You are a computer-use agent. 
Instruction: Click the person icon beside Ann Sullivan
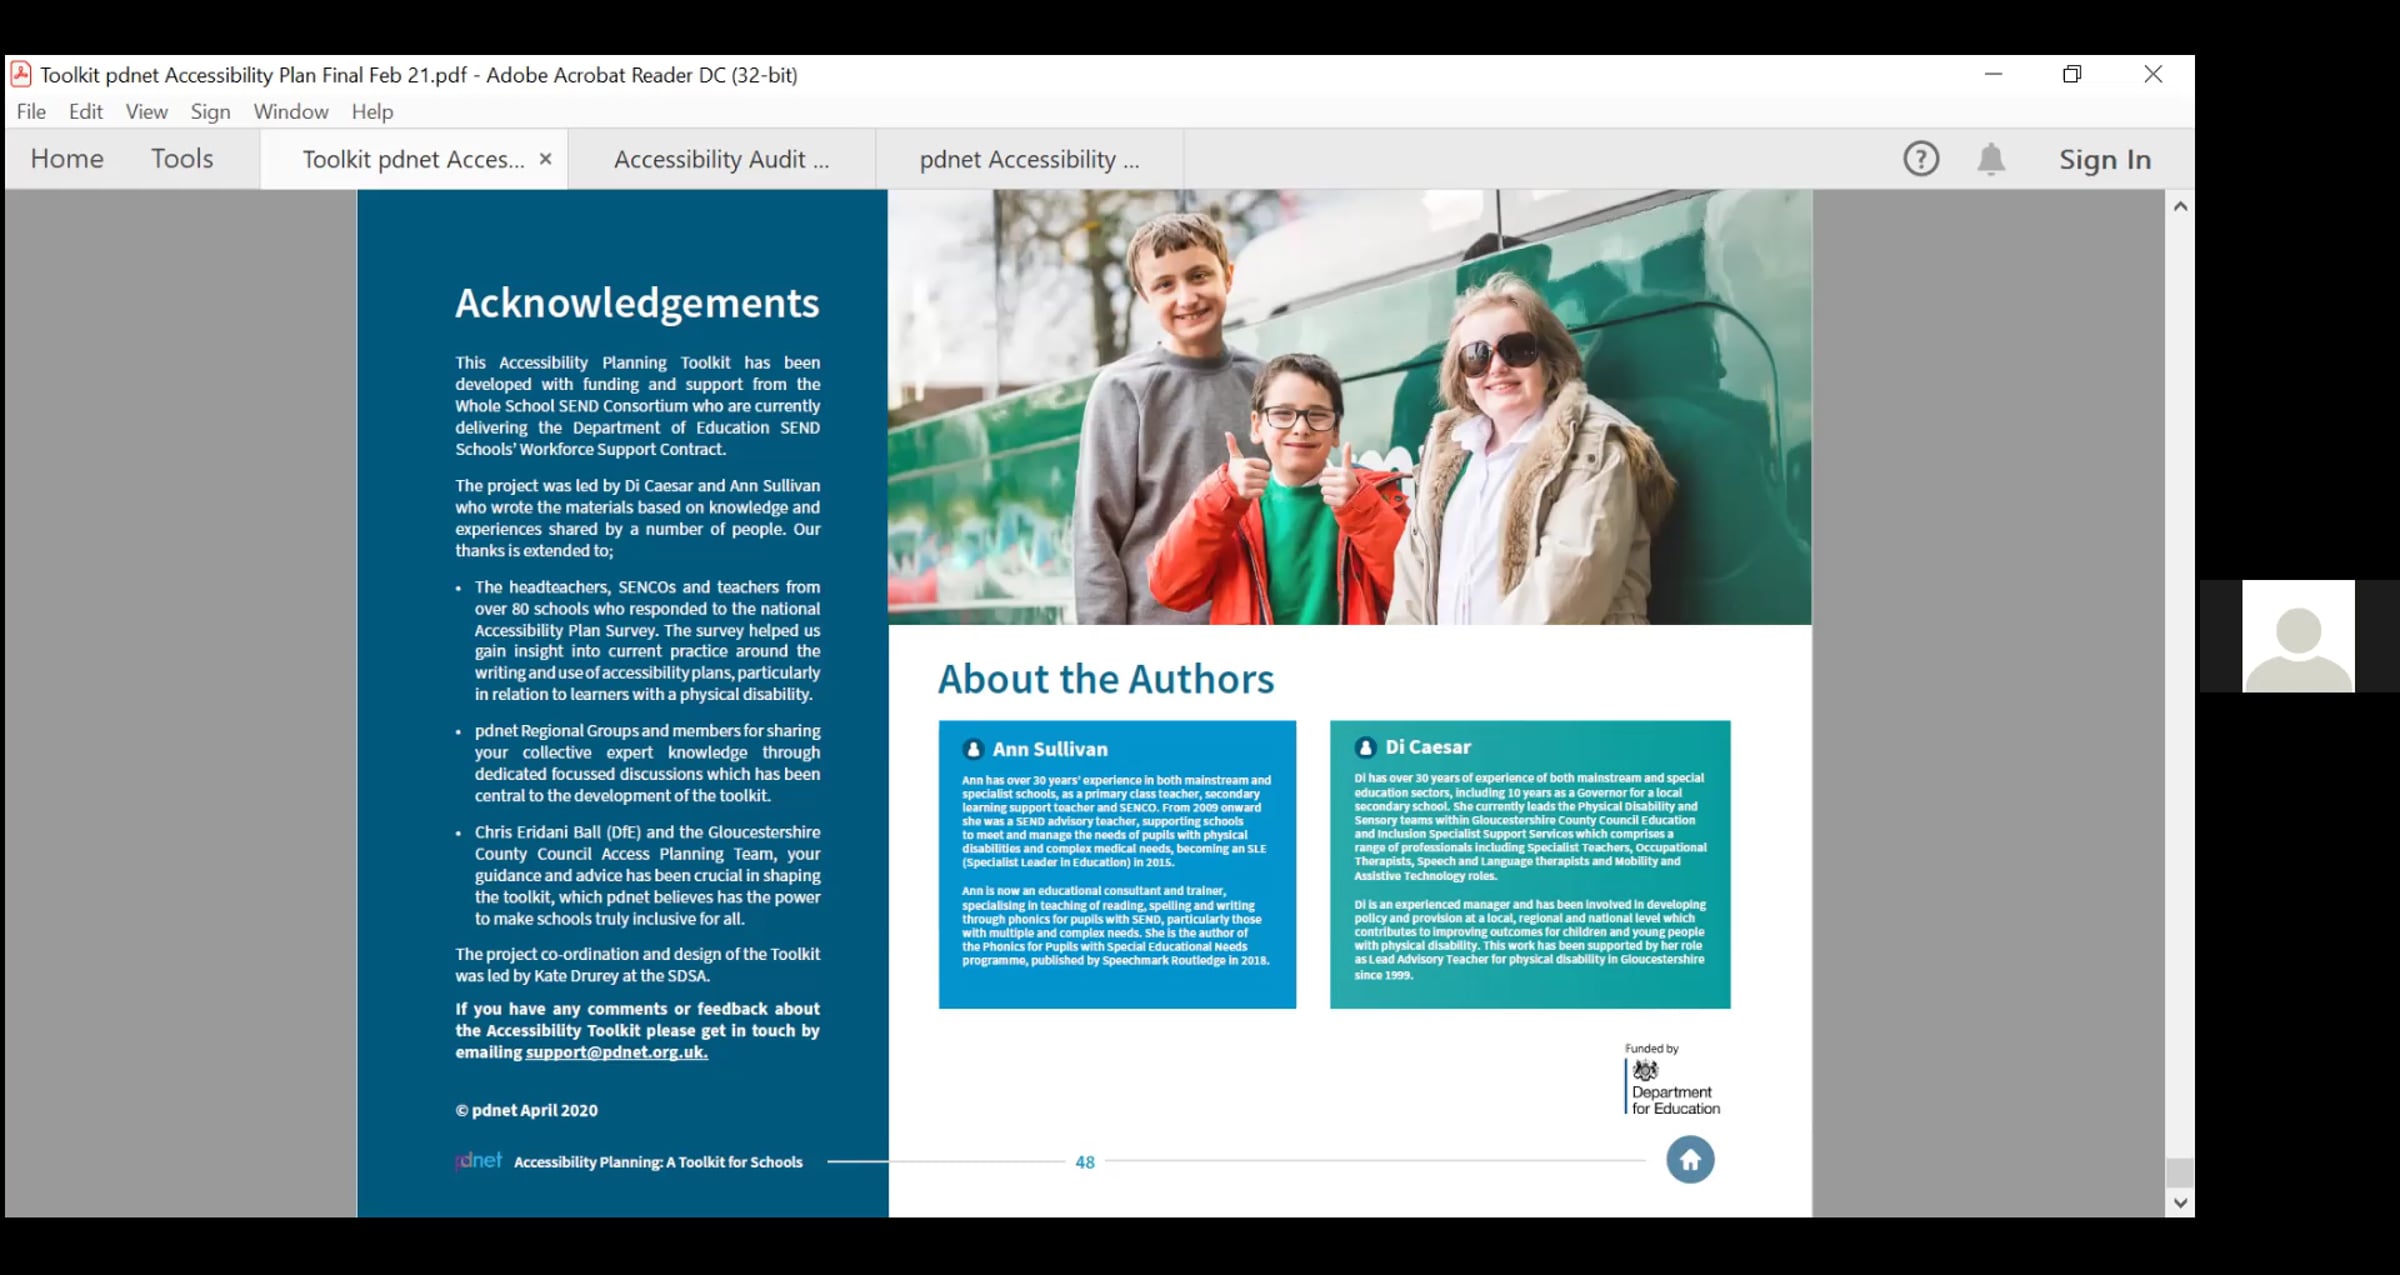[973, 749]
